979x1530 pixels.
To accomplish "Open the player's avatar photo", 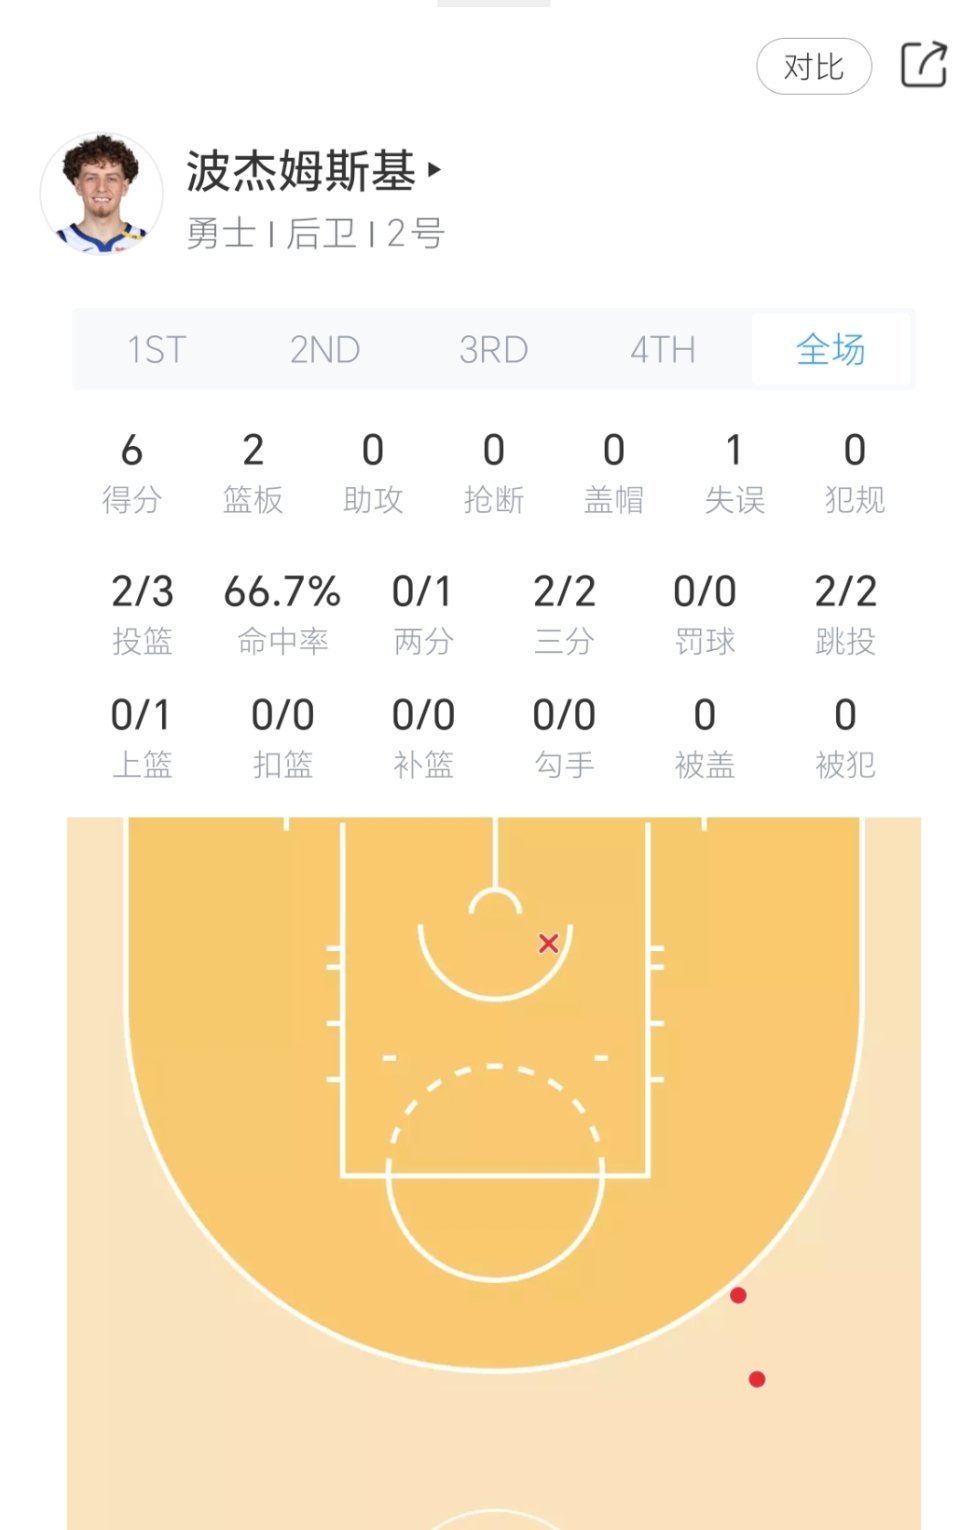I will tap(101, 194).
